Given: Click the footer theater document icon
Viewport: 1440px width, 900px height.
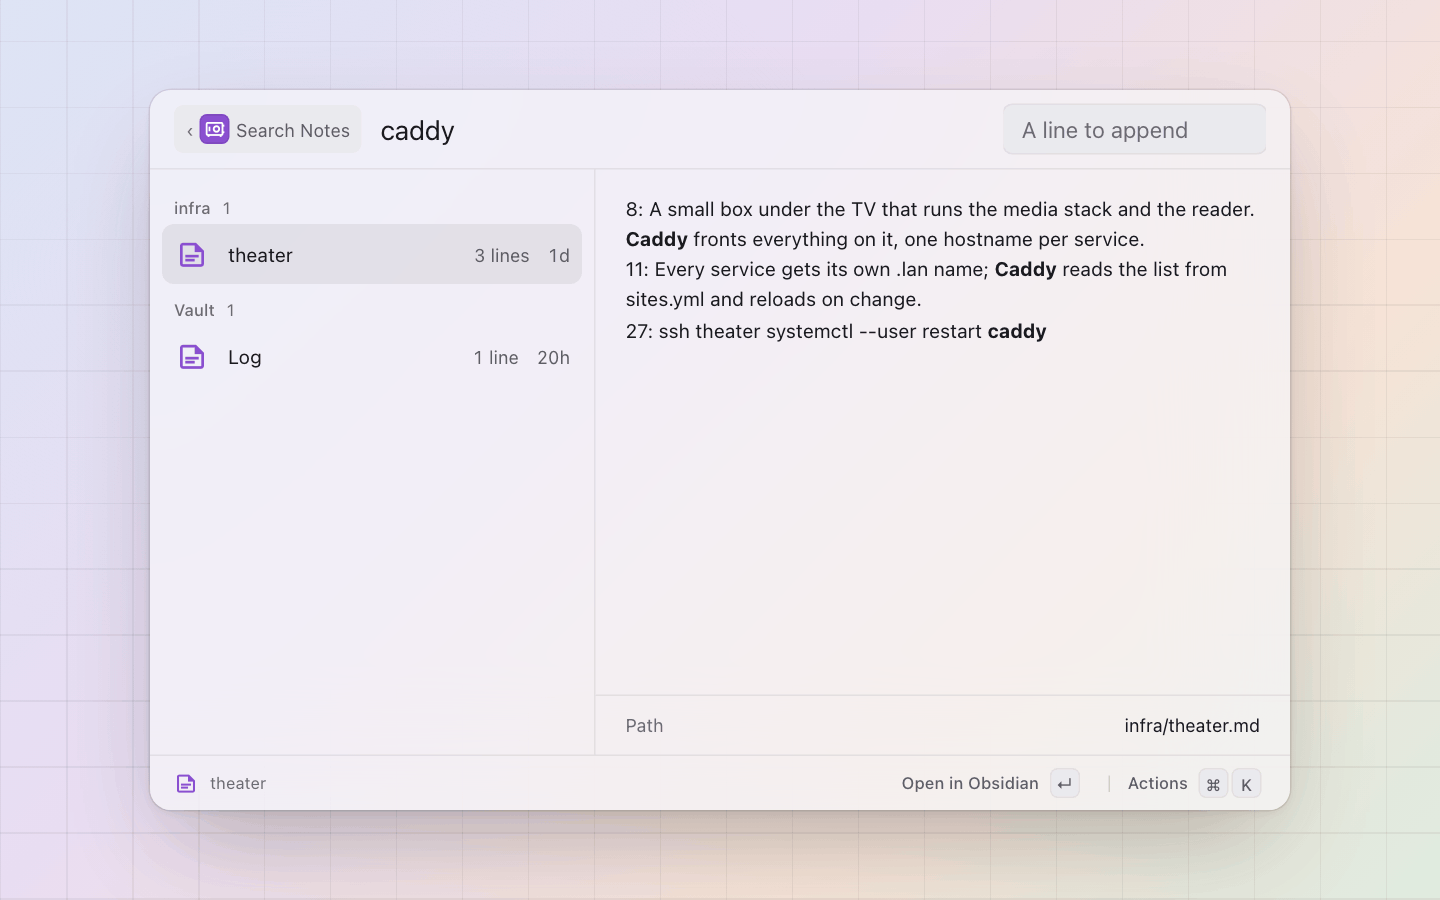Looking at the screenshot, I should pyautogui.click(x=186, y=783).
